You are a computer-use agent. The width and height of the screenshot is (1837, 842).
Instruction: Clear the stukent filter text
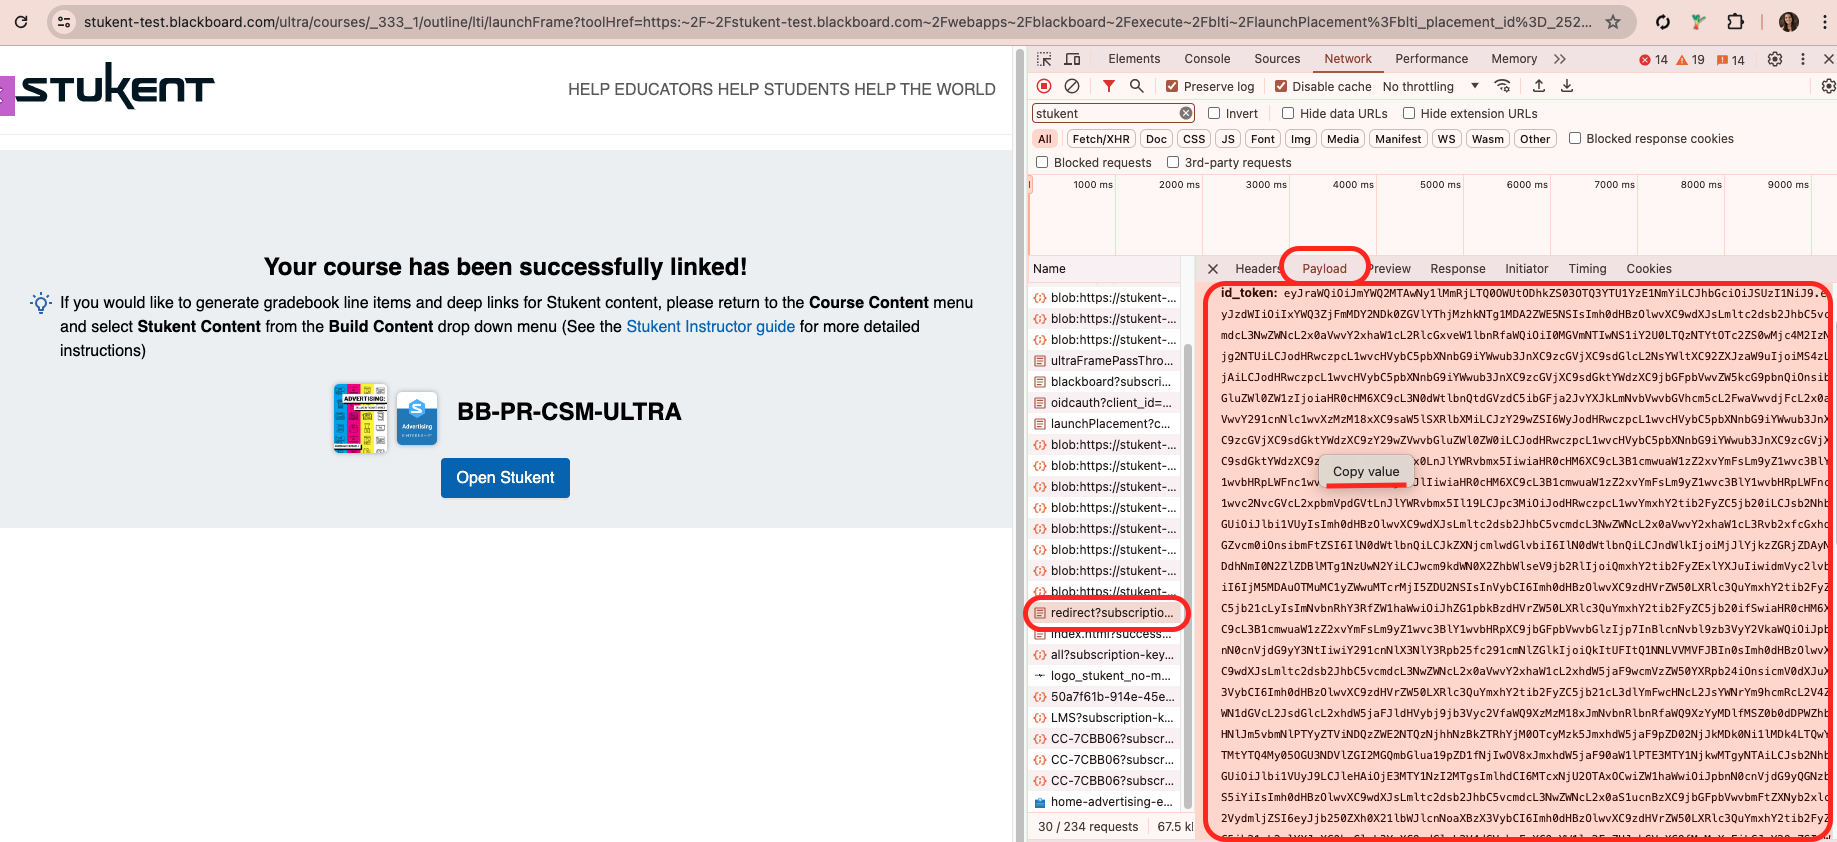coord(1186,113)
